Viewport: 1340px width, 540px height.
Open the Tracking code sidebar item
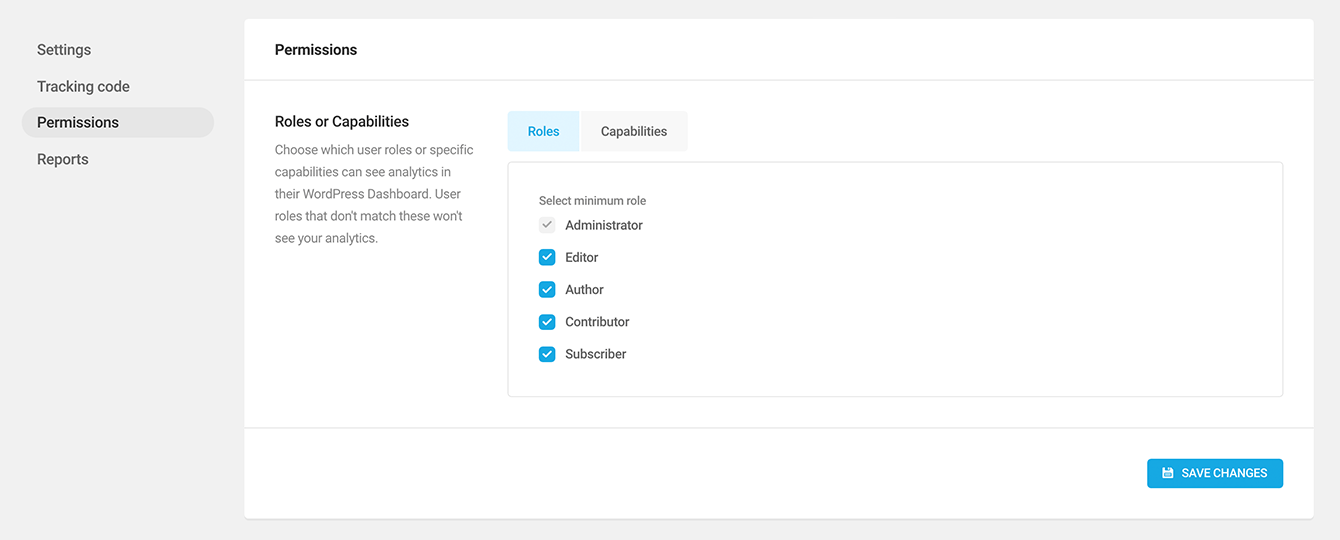click(x=83, y=86)
